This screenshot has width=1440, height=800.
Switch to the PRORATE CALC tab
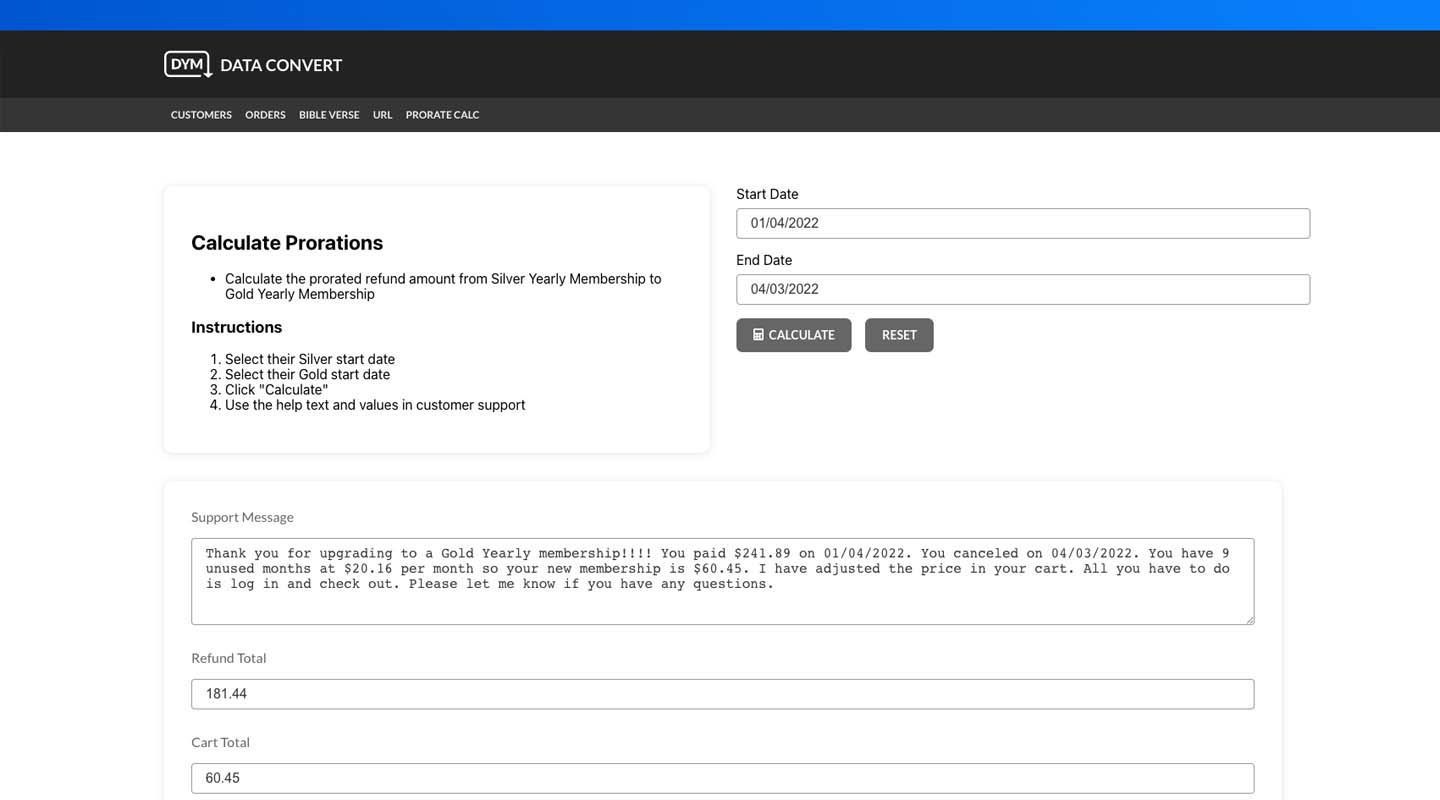442,114
